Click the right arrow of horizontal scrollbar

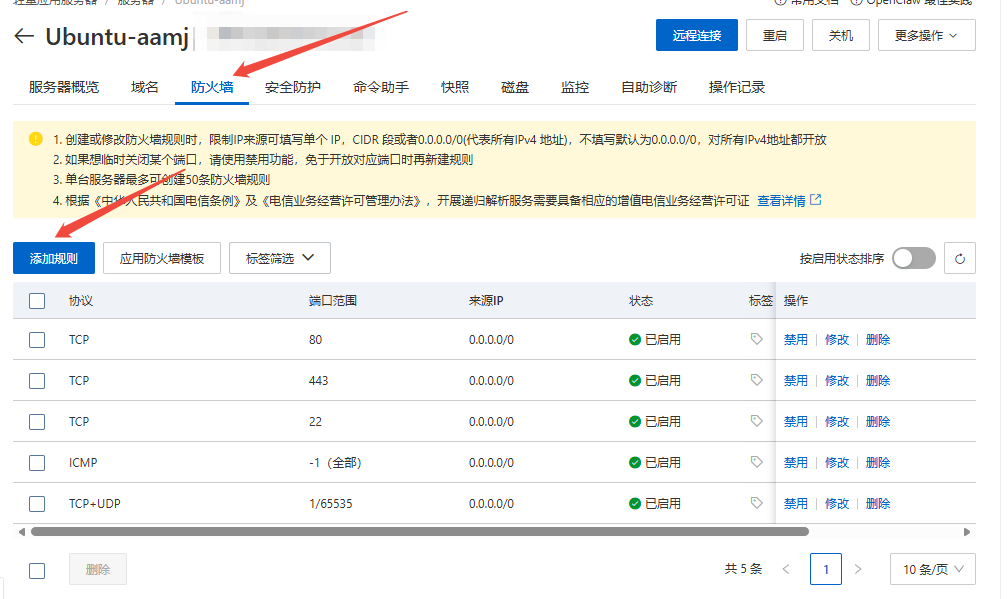pos(967,532)
